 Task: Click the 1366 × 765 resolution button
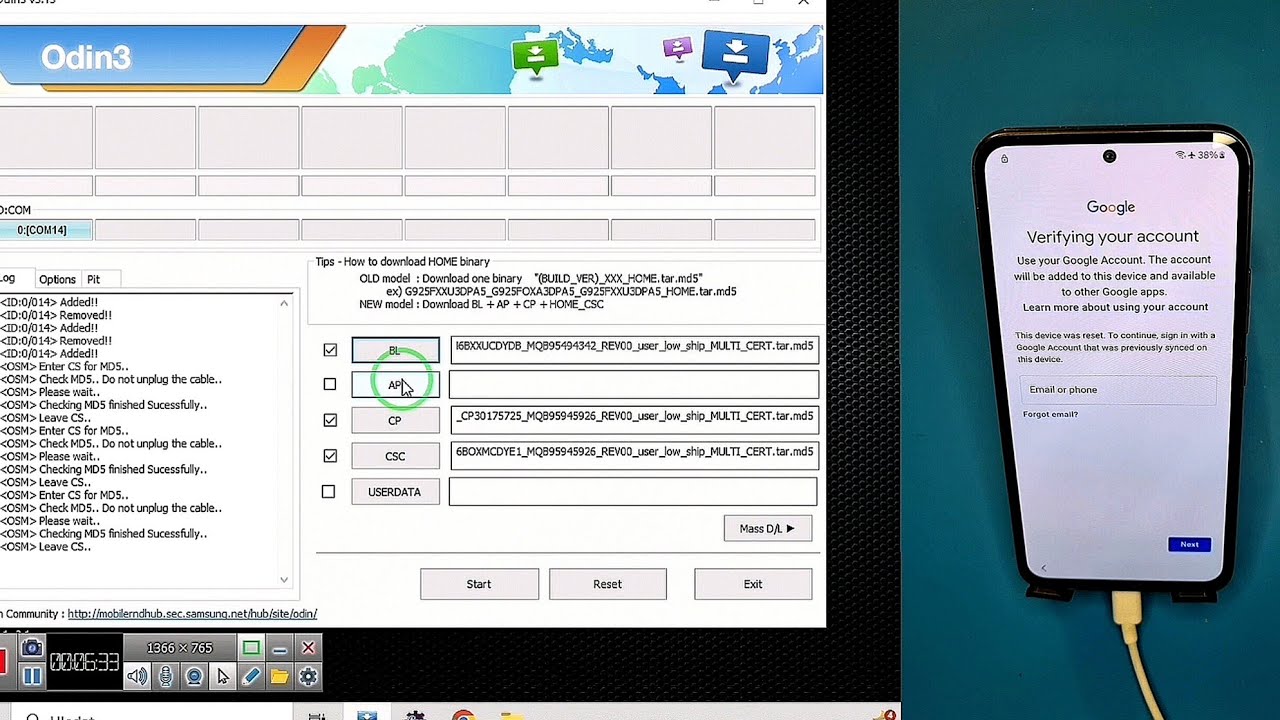pyautogui.click(x=180, y=648)
